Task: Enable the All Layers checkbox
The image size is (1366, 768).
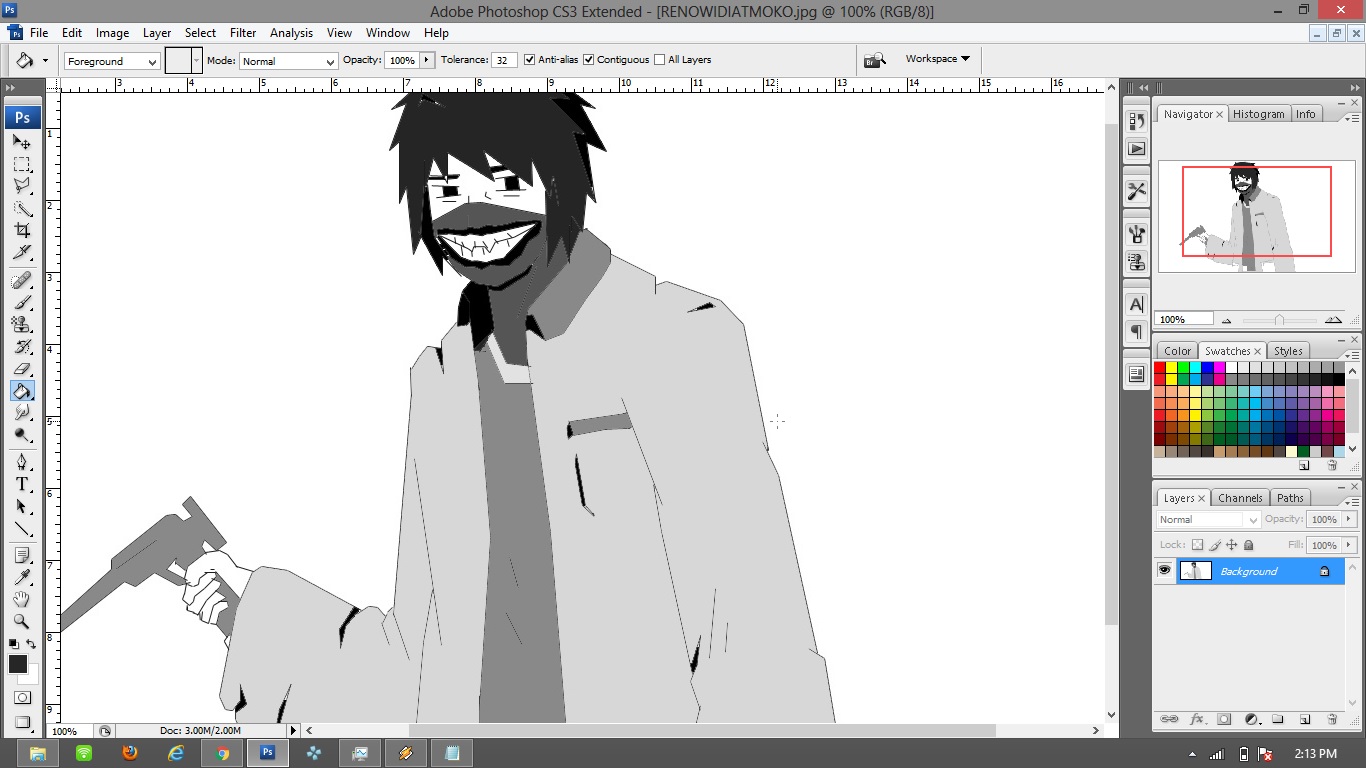Action: pos(659,59)
